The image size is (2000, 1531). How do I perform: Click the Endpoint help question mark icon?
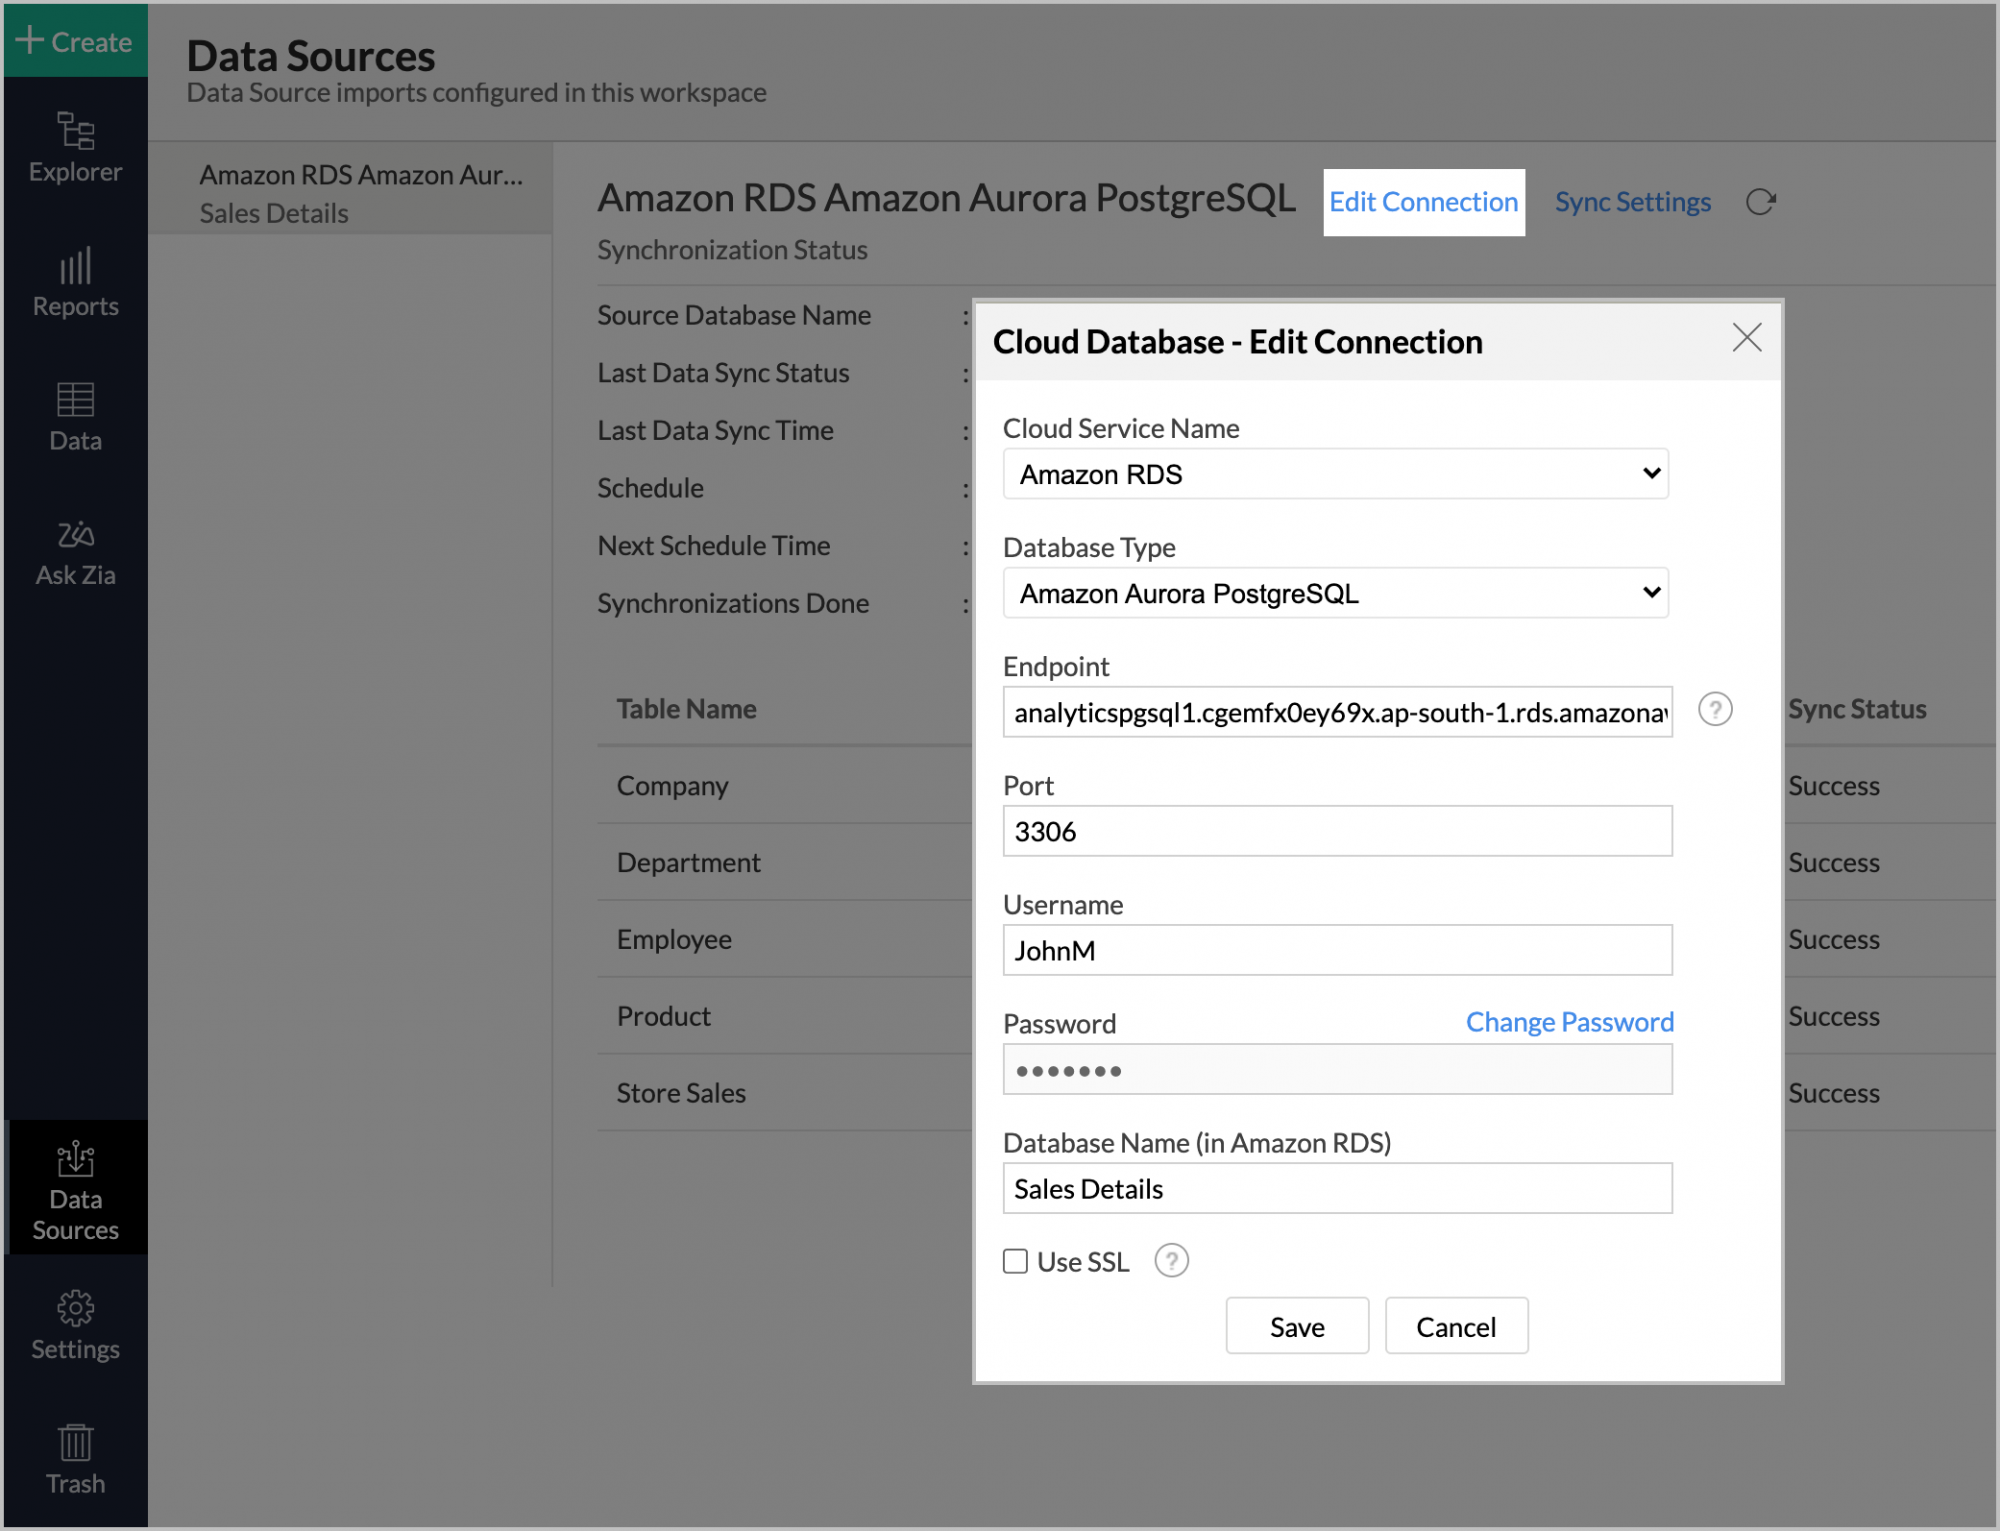point(1715,710)
